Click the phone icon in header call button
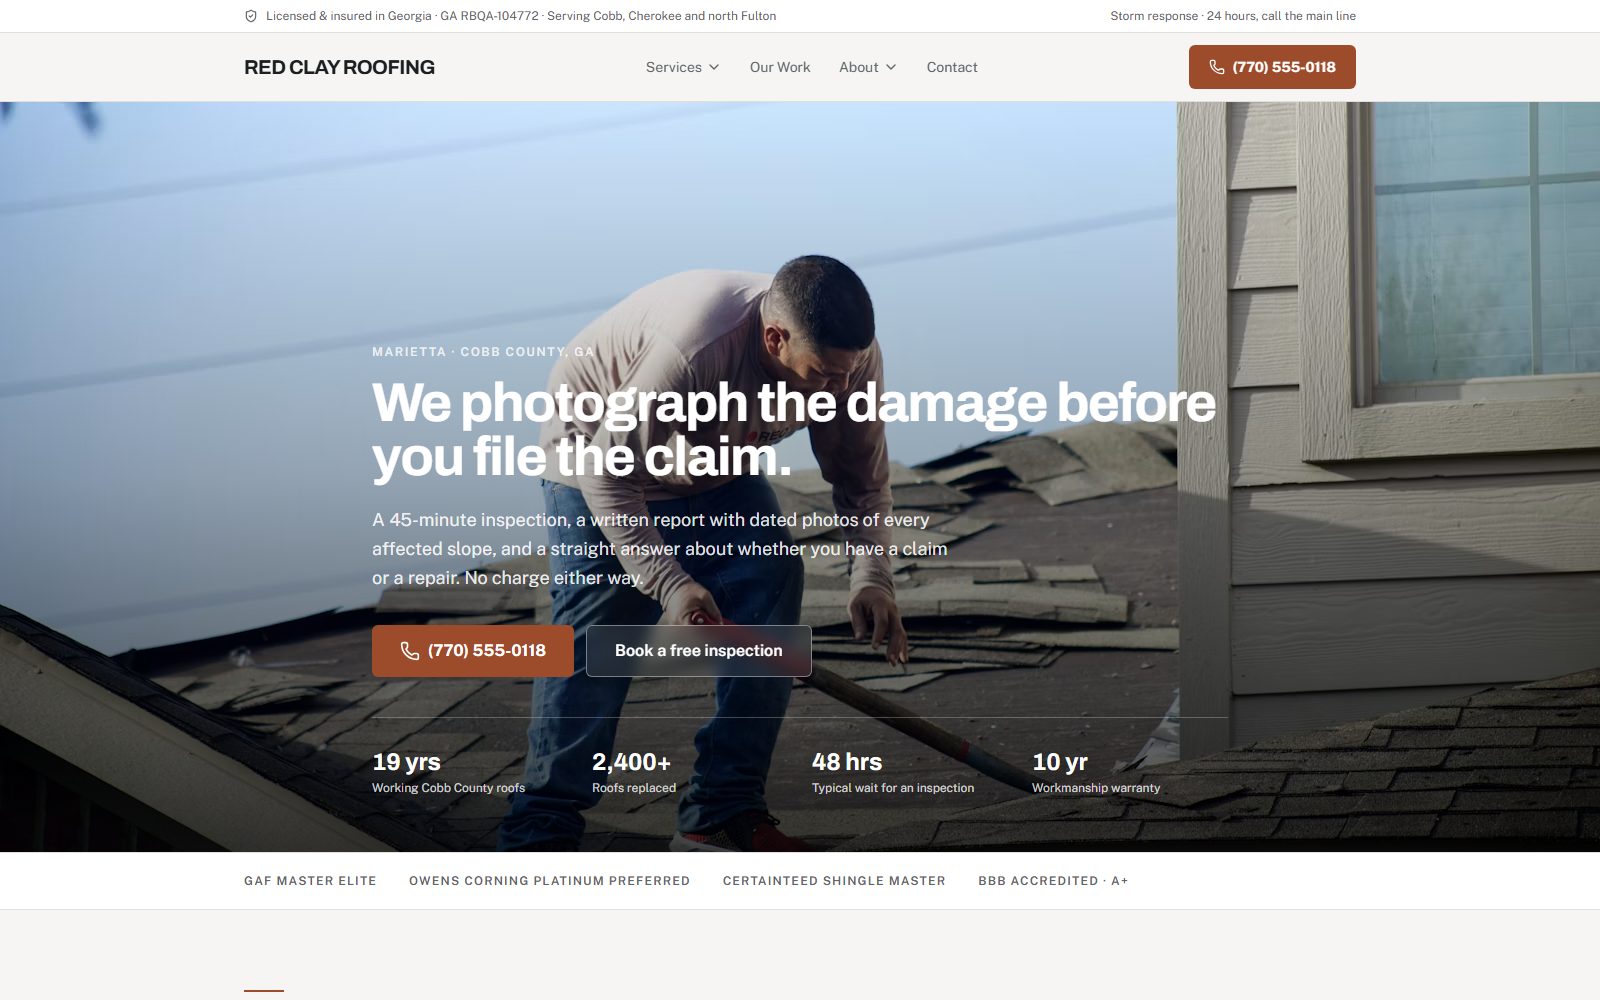This screenshot has height=1000, width=1600. click(1217, 67)
